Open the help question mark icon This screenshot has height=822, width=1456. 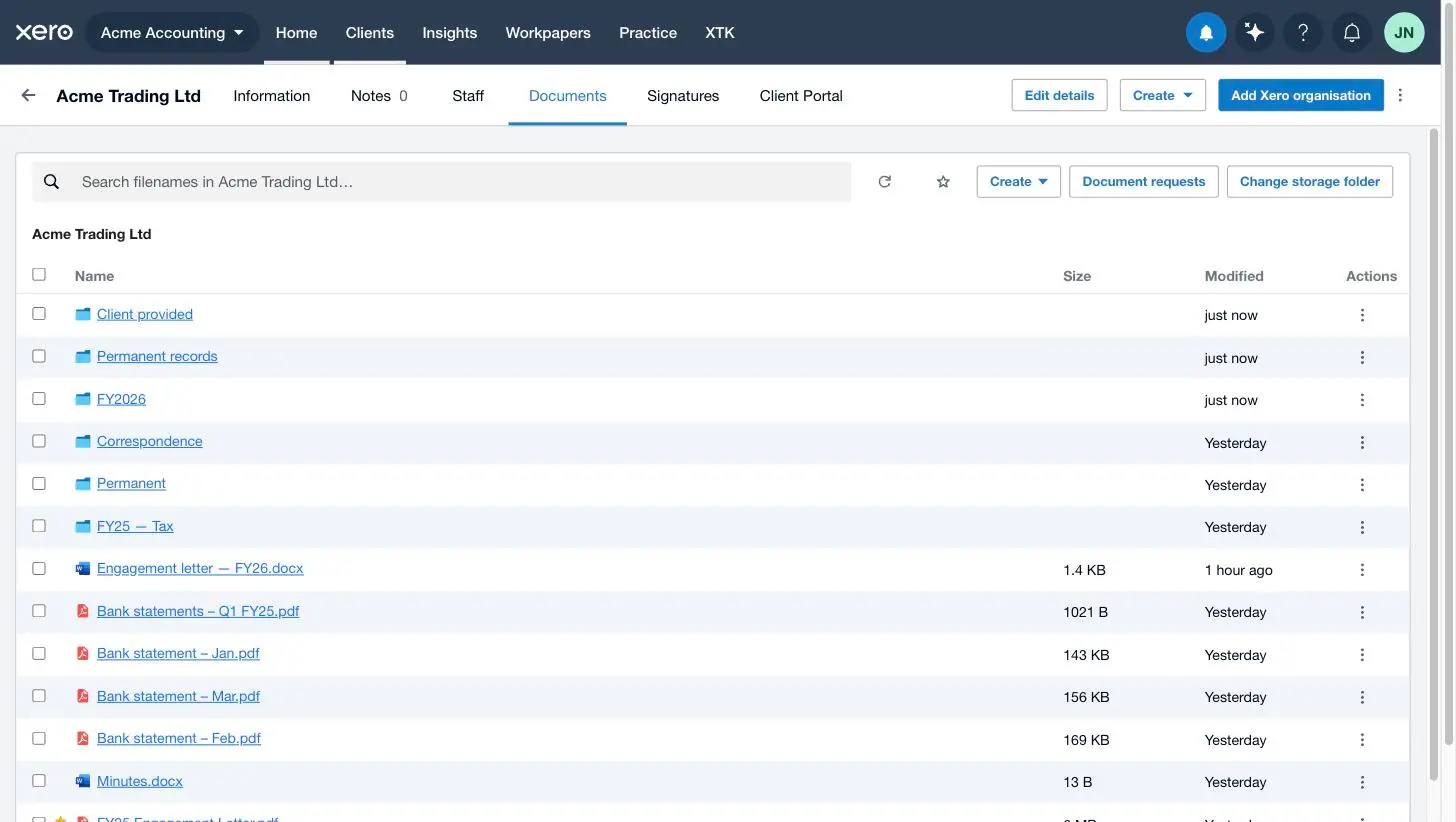point(1303,33)
